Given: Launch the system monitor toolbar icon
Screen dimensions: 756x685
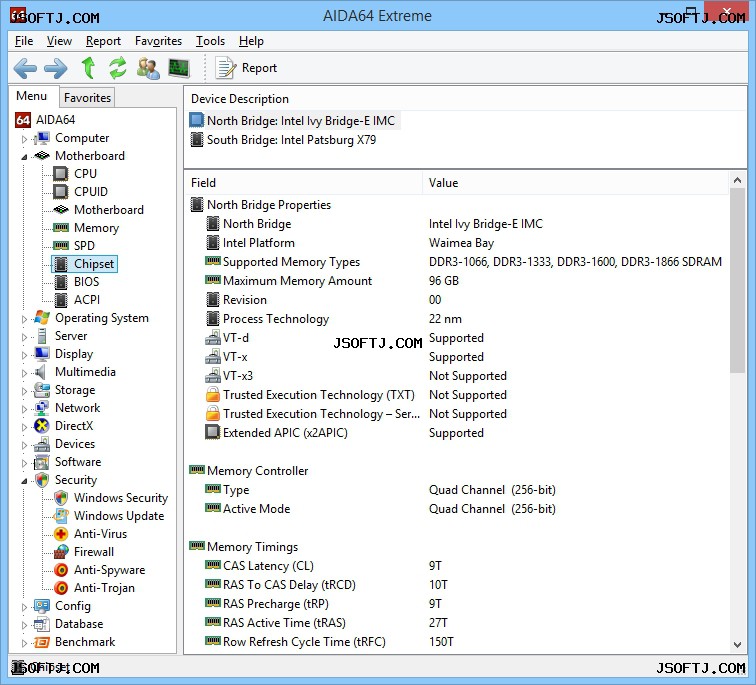Looking at the screenshot, I should coord(178,68).
